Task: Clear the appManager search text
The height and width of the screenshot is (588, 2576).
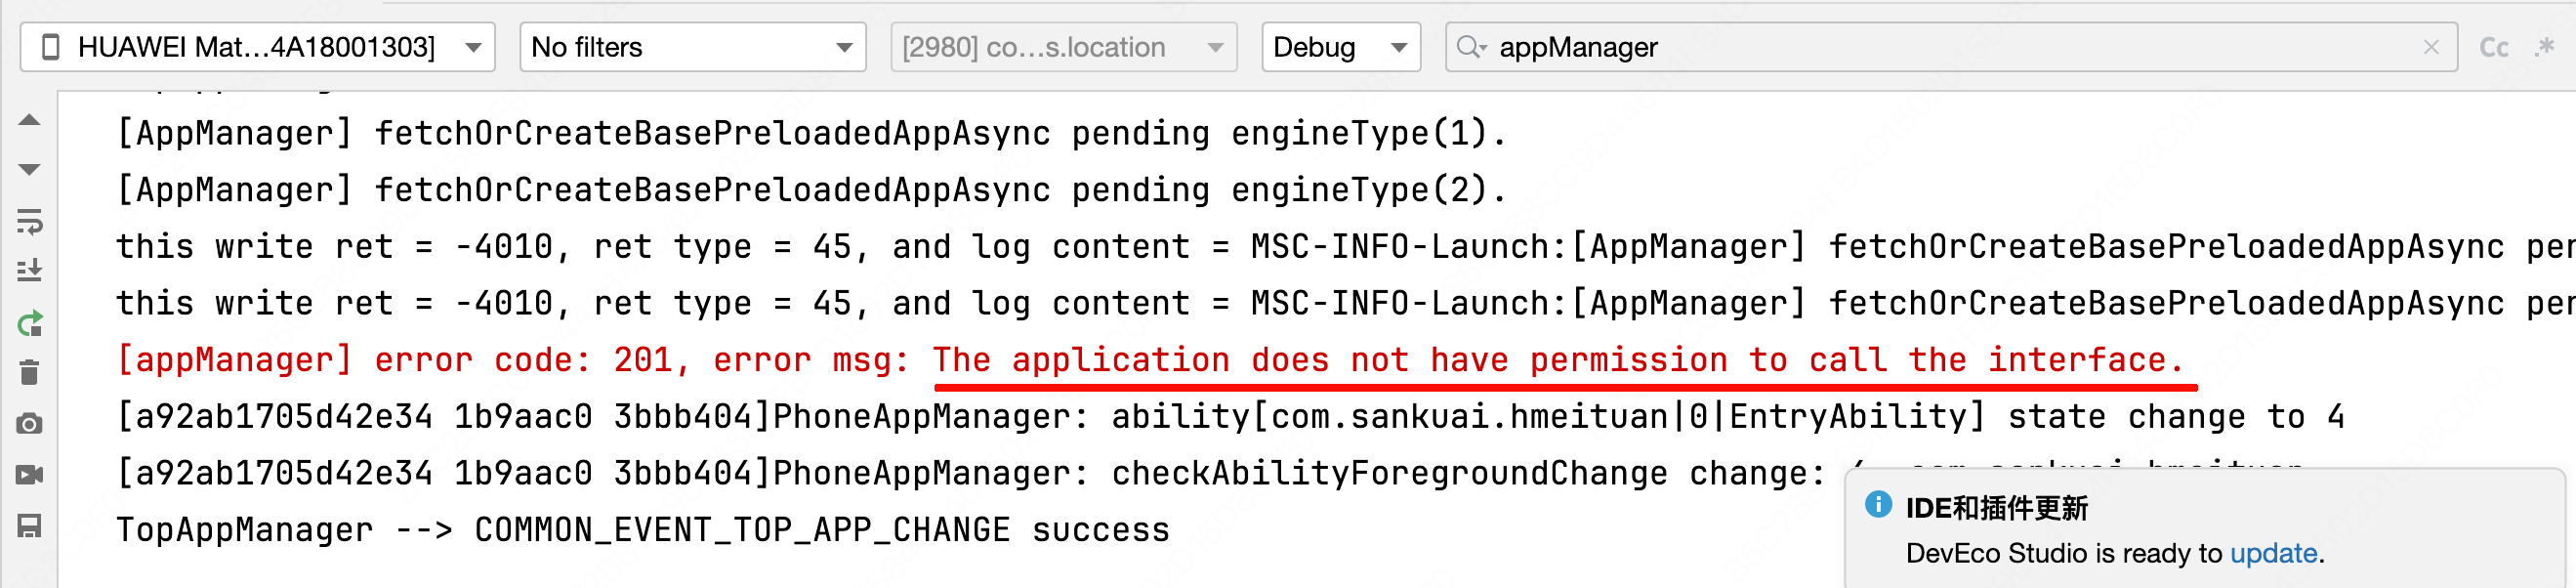Action: click(2431, 47)
